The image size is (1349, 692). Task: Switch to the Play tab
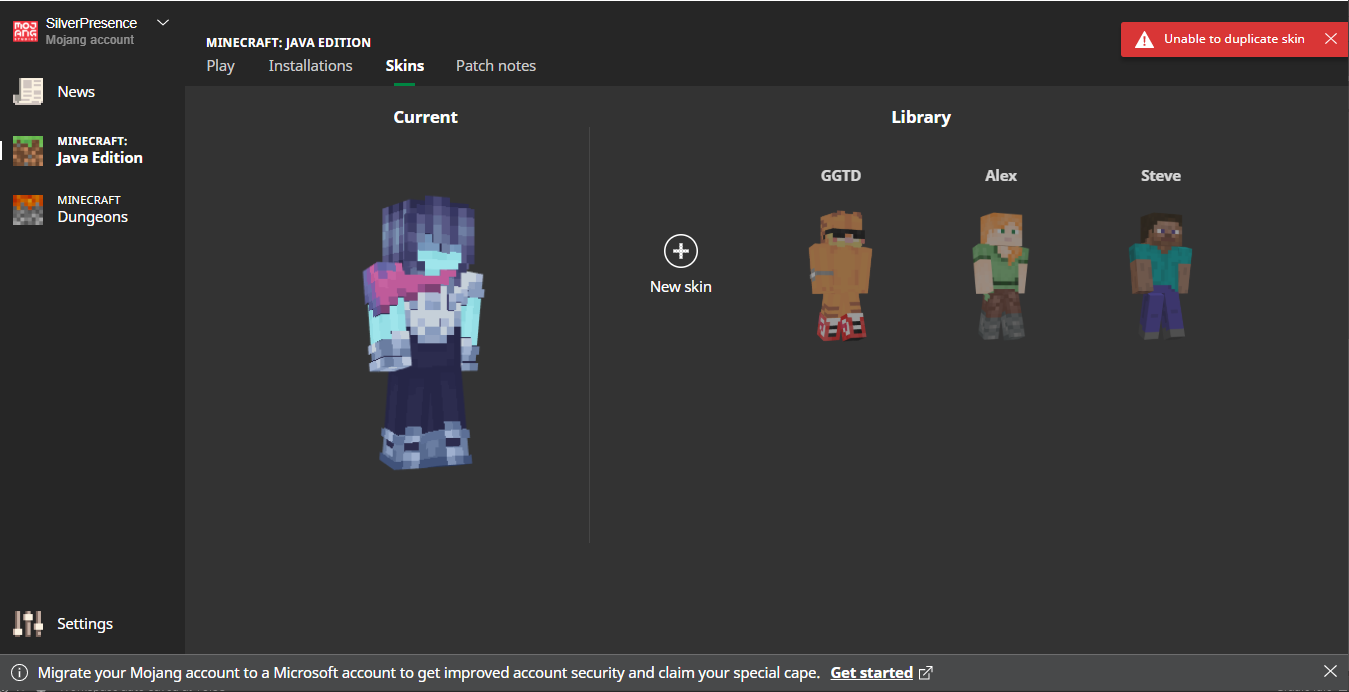coord(220,66)
